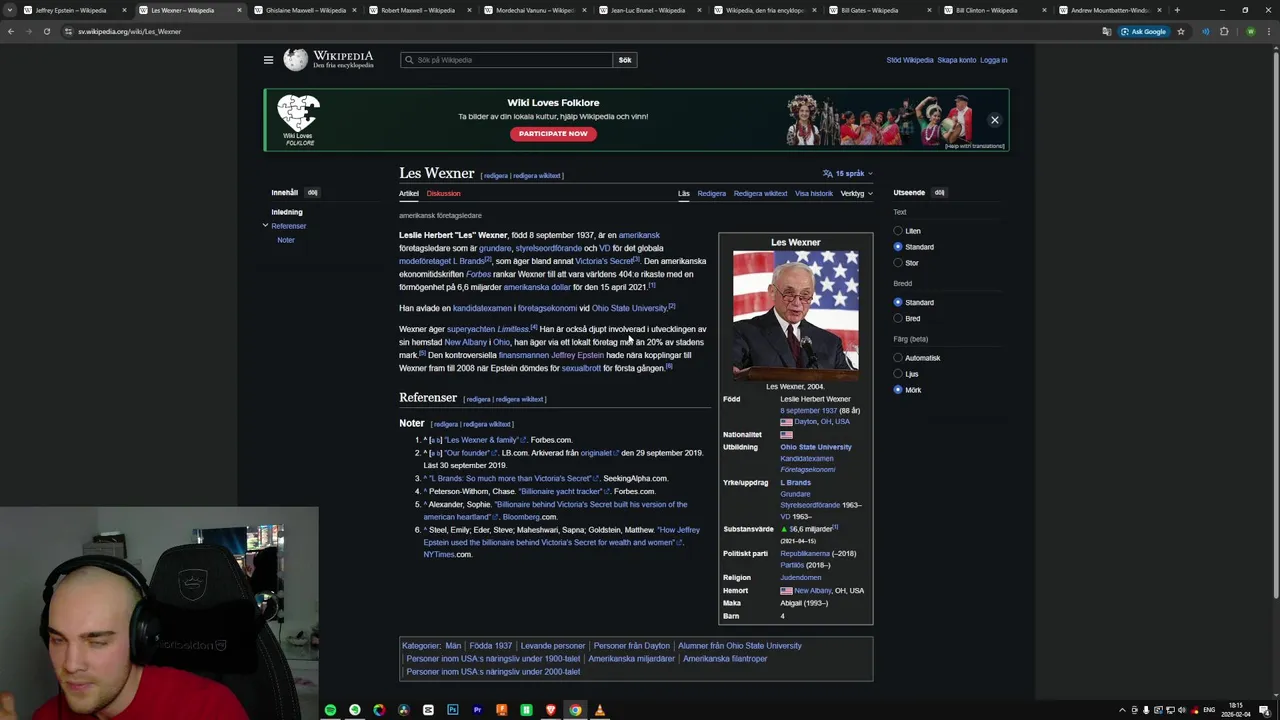This screenshot has width=1280, height=720.
Task: Open the Les Wexner infobox photo
Action: [x=795, y=314]
